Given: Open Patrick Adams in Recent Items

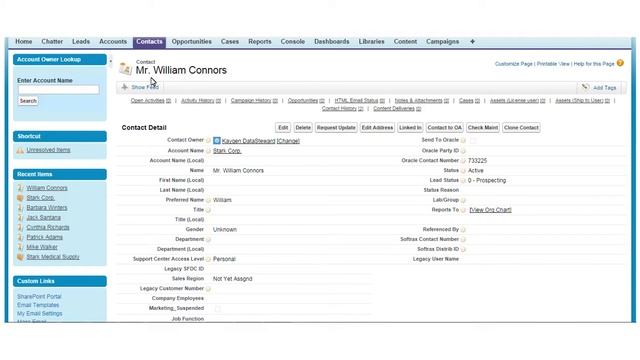Looking at the screenshot, I should tap(44, 237).
